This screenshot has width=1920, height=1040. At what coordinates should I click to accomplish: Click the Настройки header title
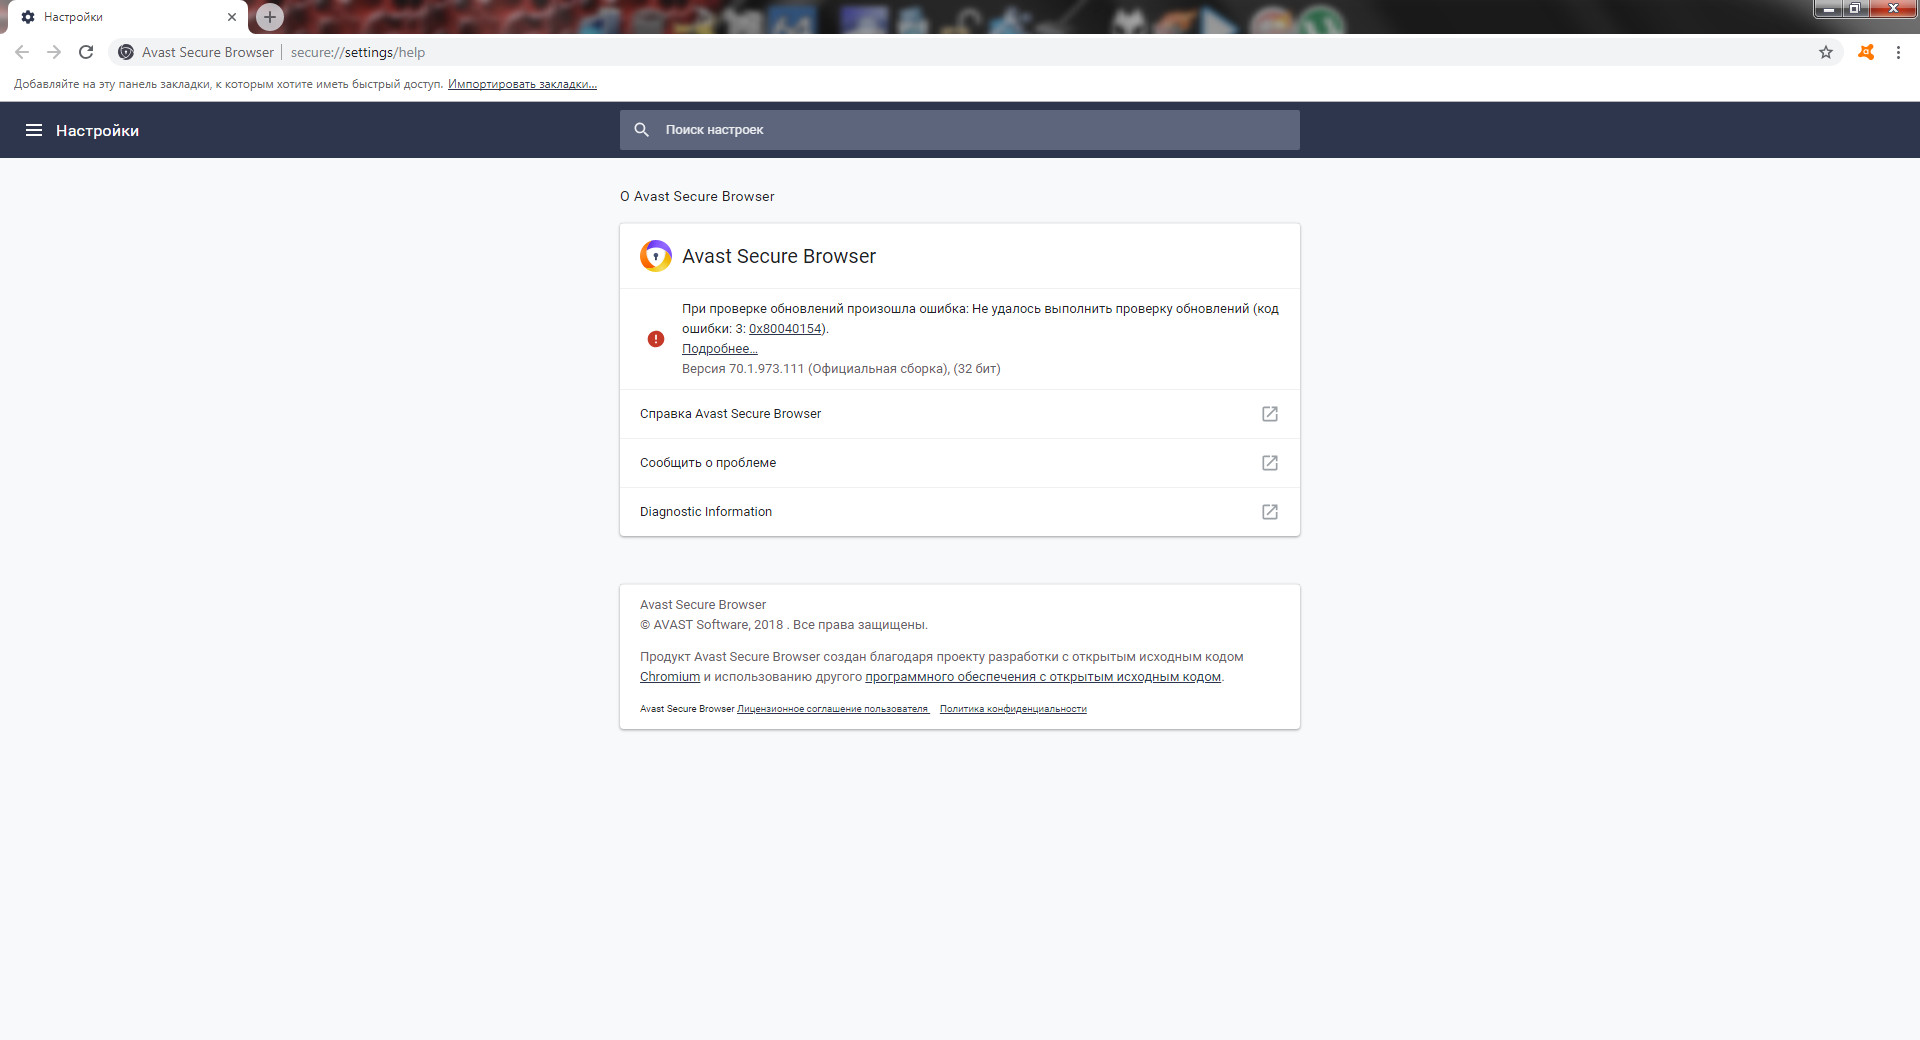click(97, 131)
